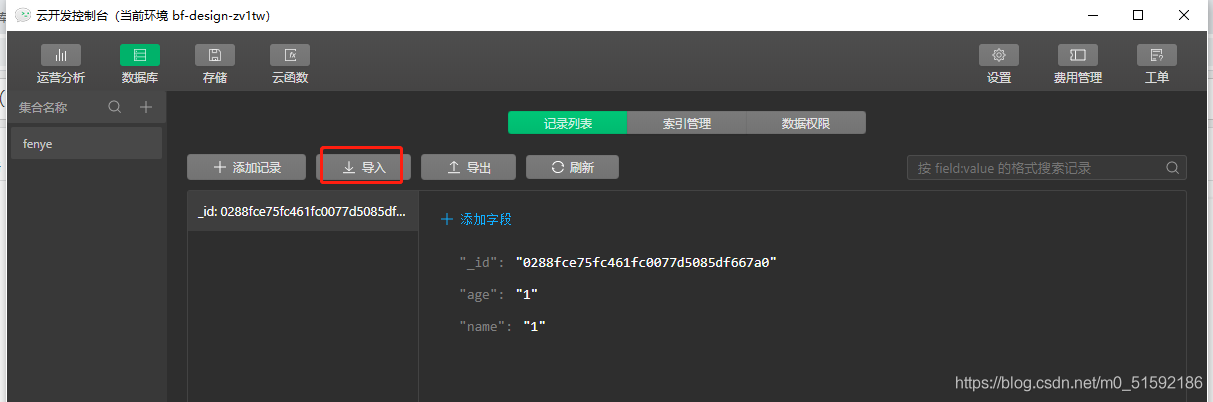Select the fenye collection

87,143
